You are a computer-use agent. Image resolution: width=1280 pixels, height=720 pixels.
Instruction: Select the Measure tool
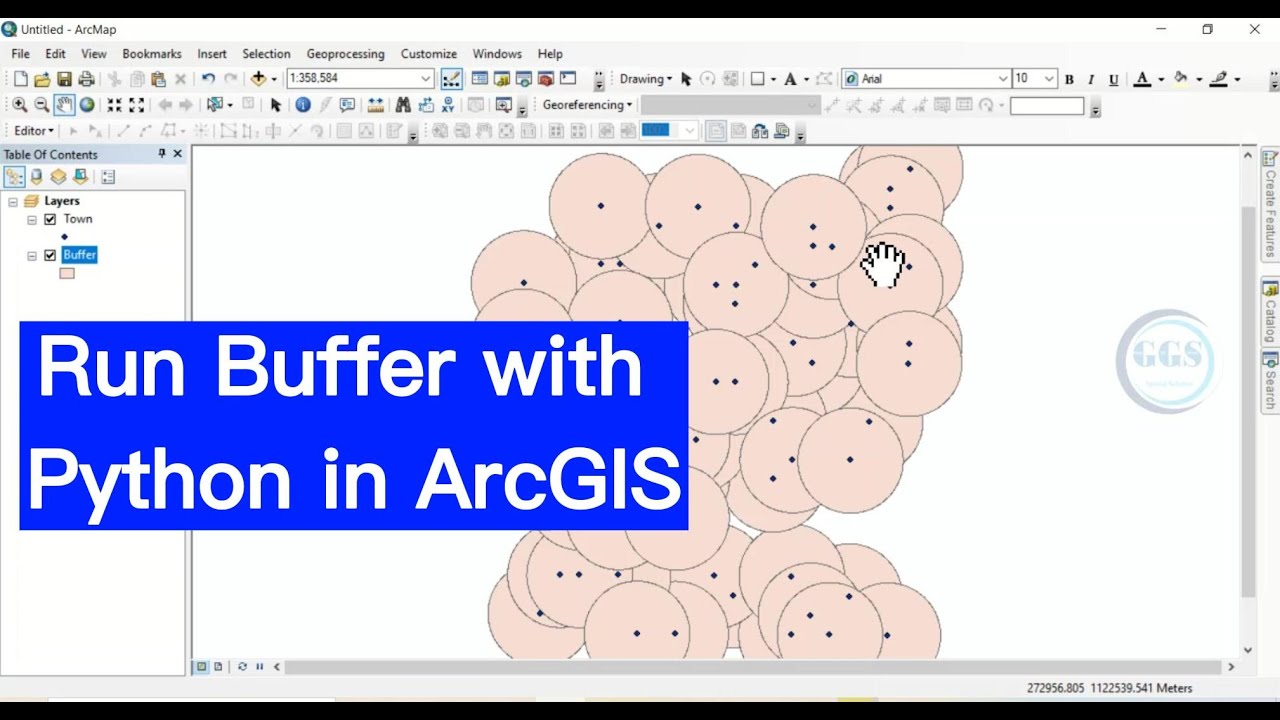[375, 105]
